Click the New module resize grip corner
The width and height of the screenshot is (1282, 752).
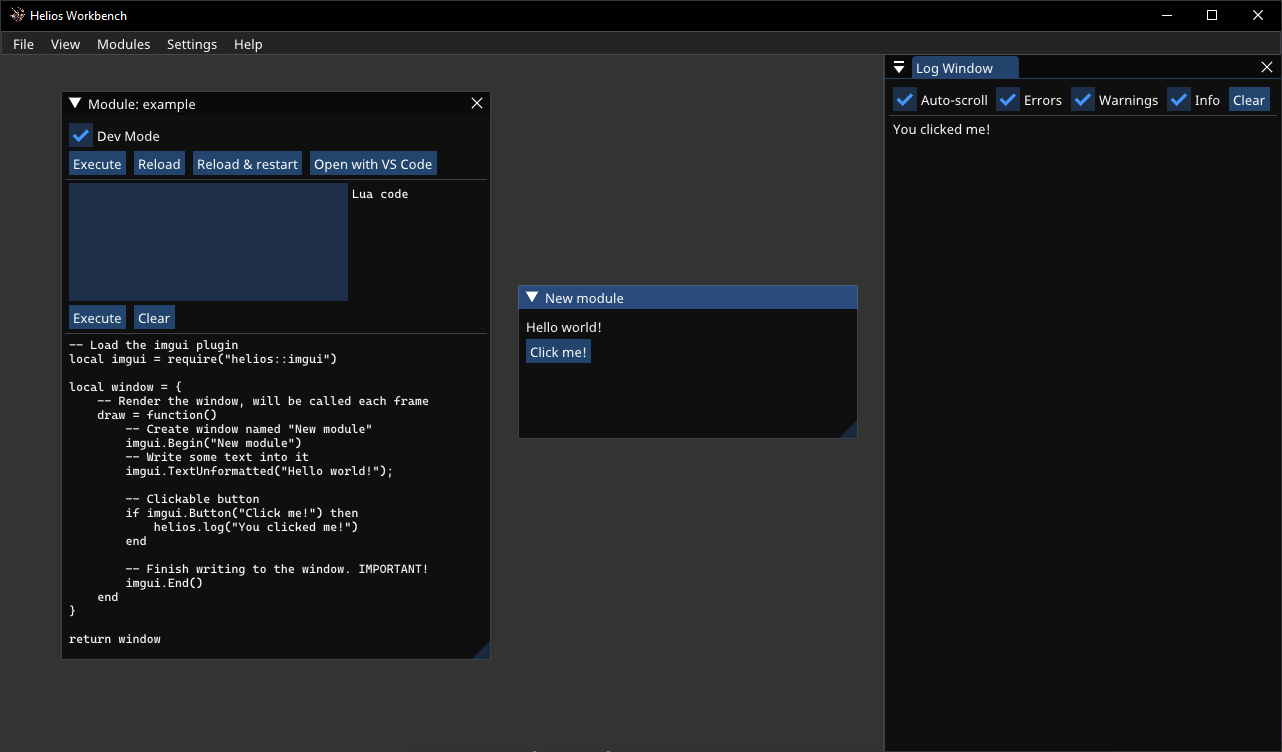849,430
